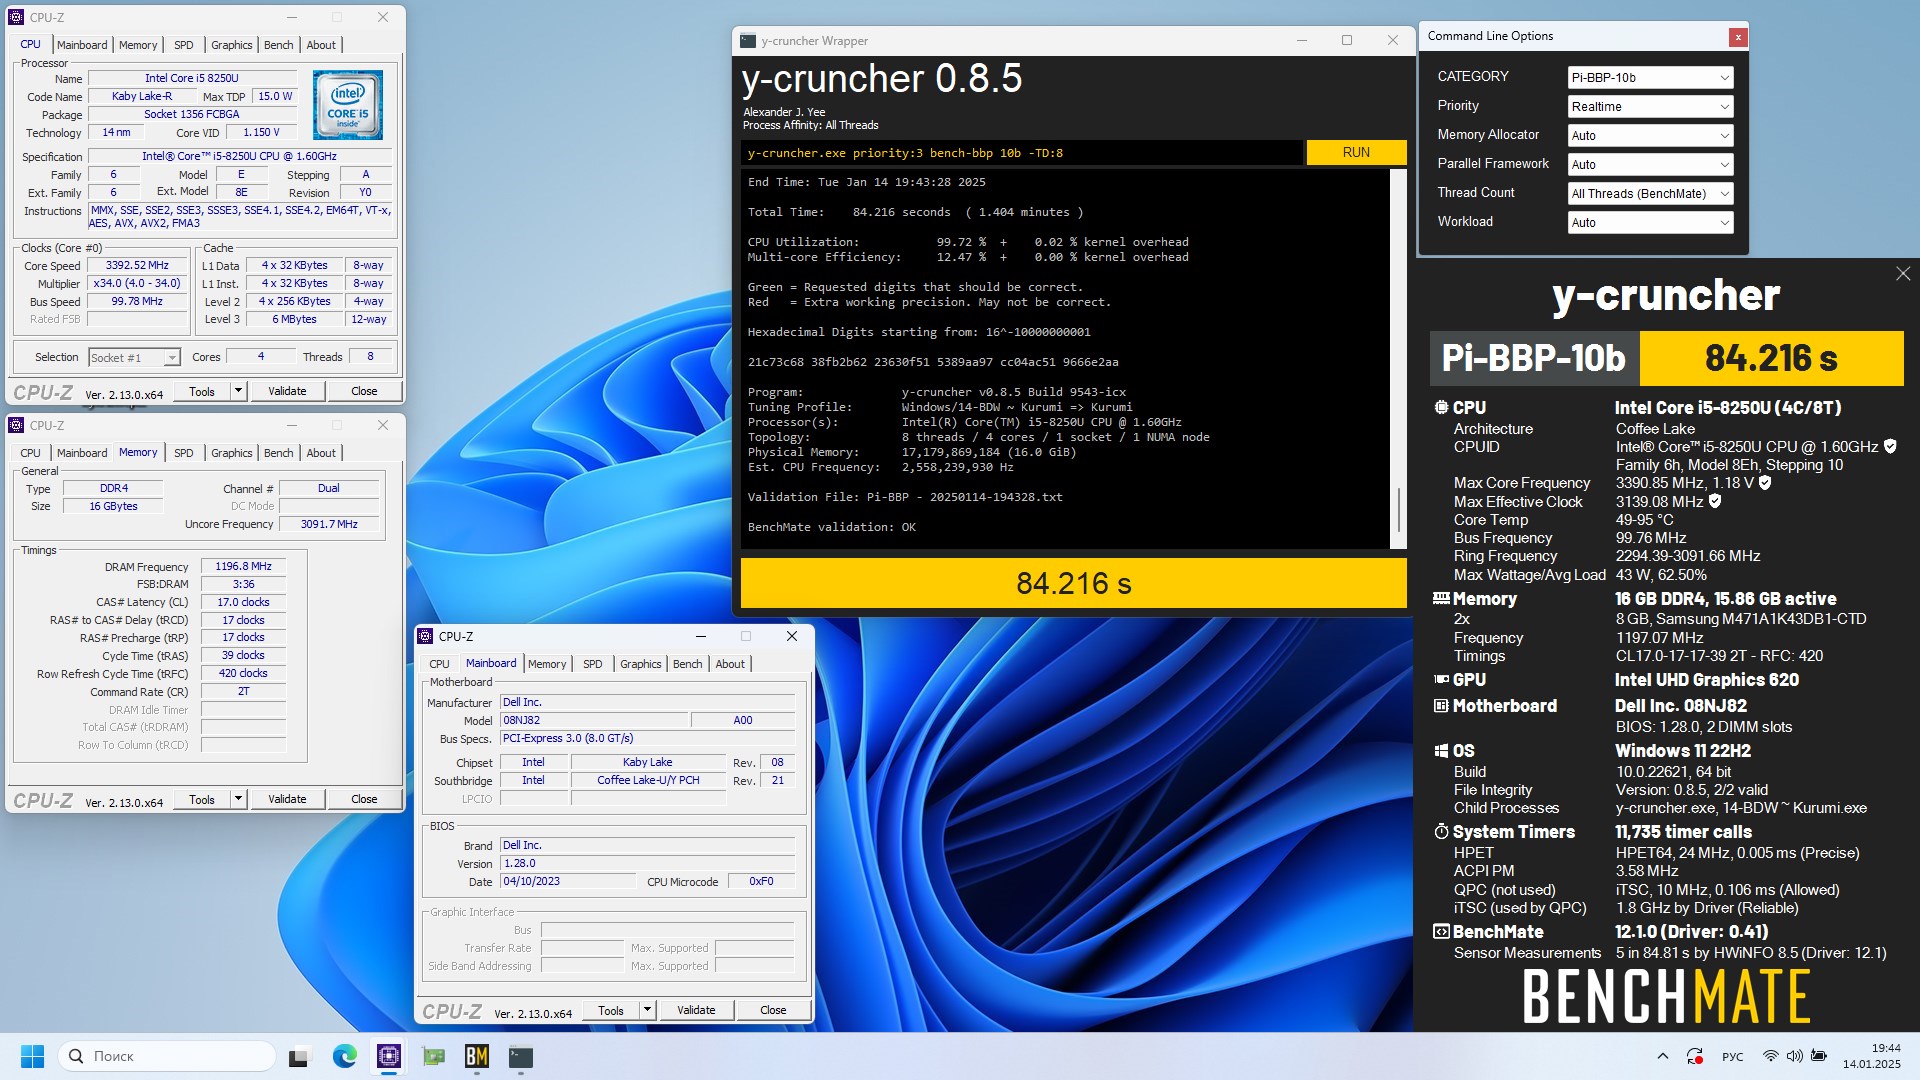The width and height of the screenshot is (1920, 1080).
Task: Click Tools button in Mainboard CPU-Z window
Action: (611, 1010)
